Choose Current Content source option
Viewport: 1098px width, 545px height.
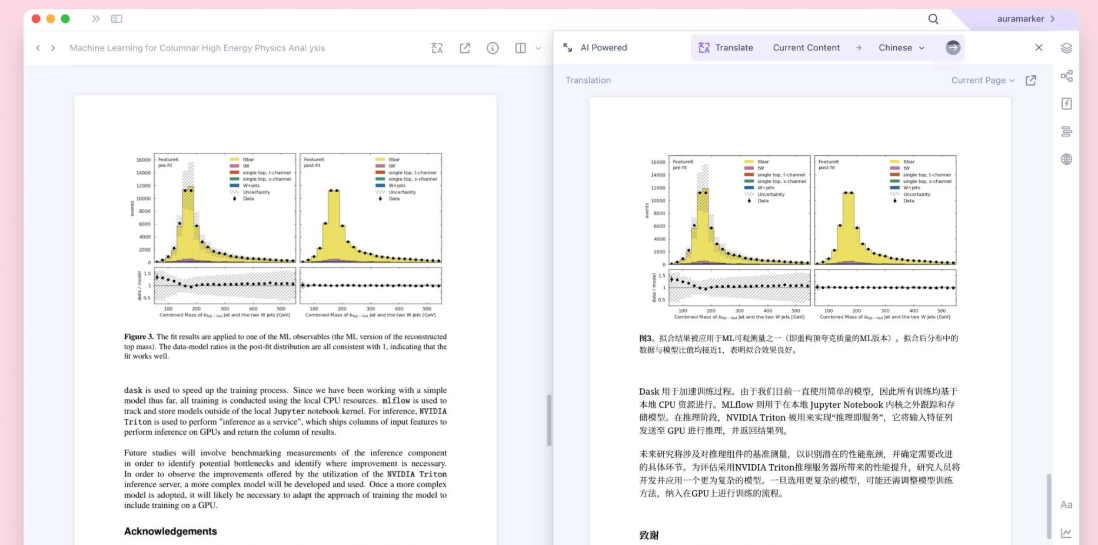click(806, 48)
